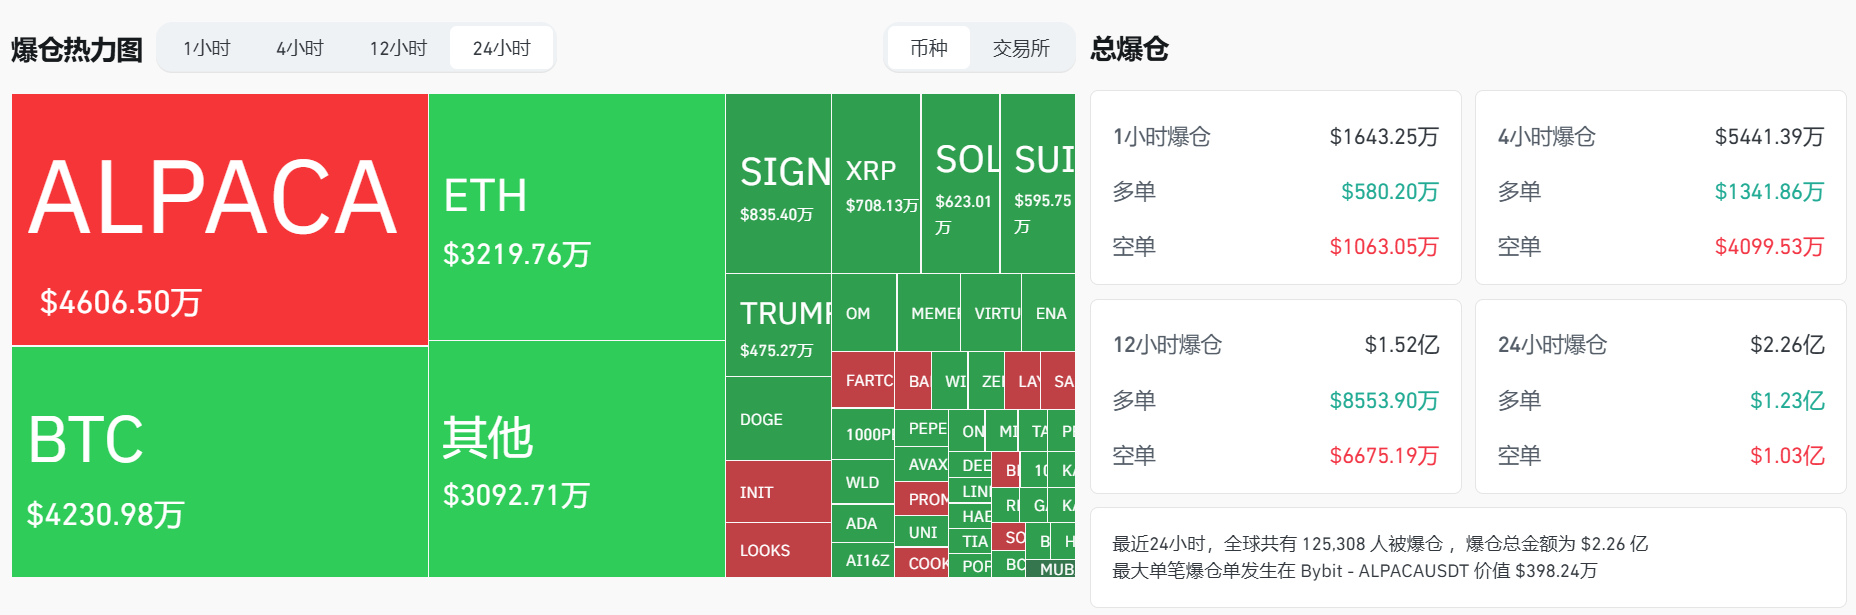The height and width of the screenshot is (615, 1856).
Task: Open the TRUMP $475.27万 tile
Action: pos(778,325)
